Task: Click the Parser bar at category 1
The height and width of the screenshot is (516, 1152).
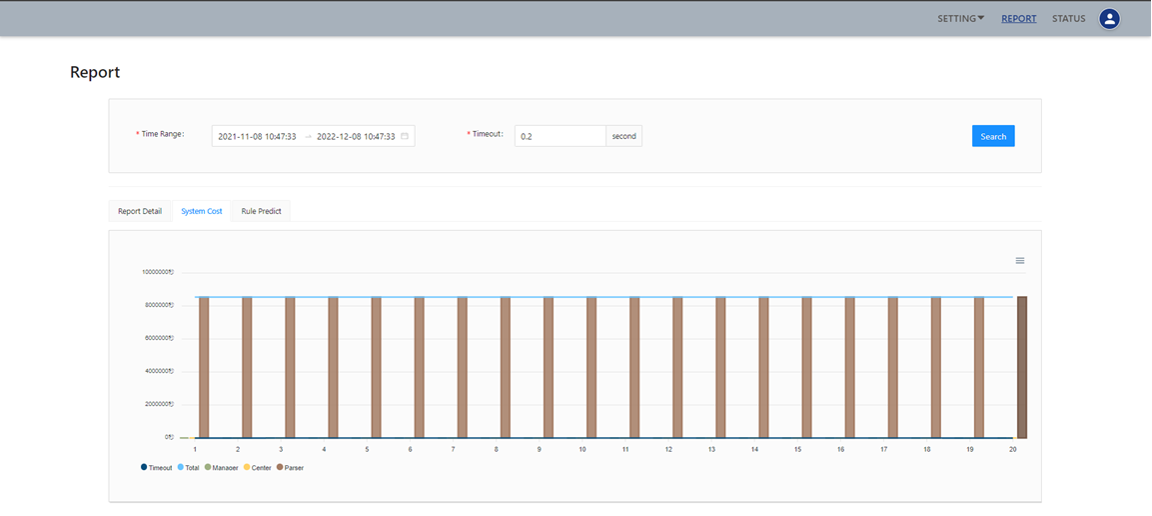Action: (x=204, y=368)
